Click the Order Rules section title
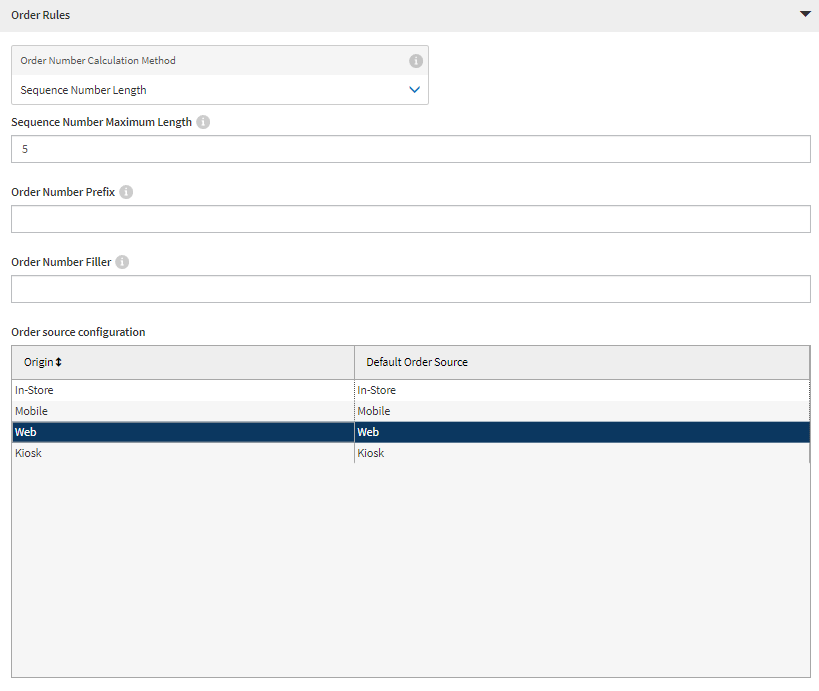Image resolution: width=819 pixels, height=691 pixels. pyautogui.click(x=41, y=15)
